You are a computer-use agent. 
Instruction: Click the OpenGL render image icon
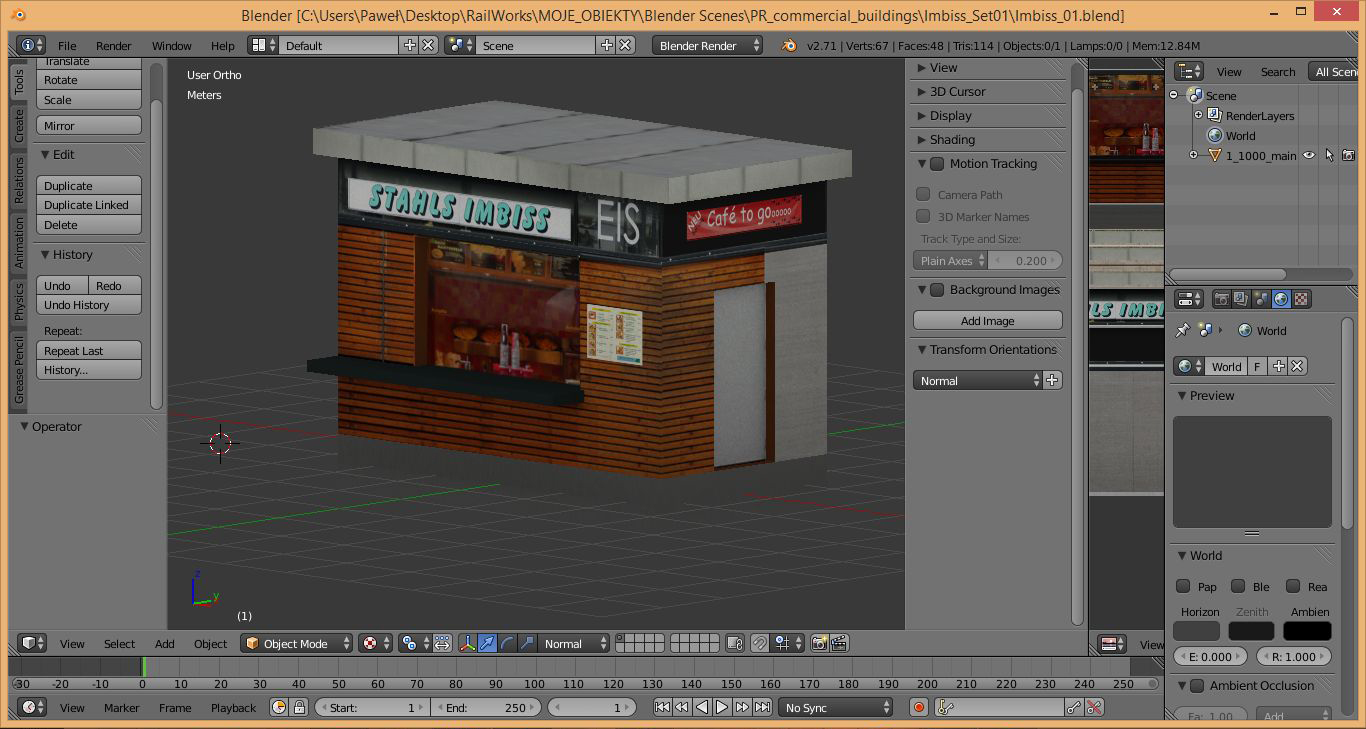(819, 643)
